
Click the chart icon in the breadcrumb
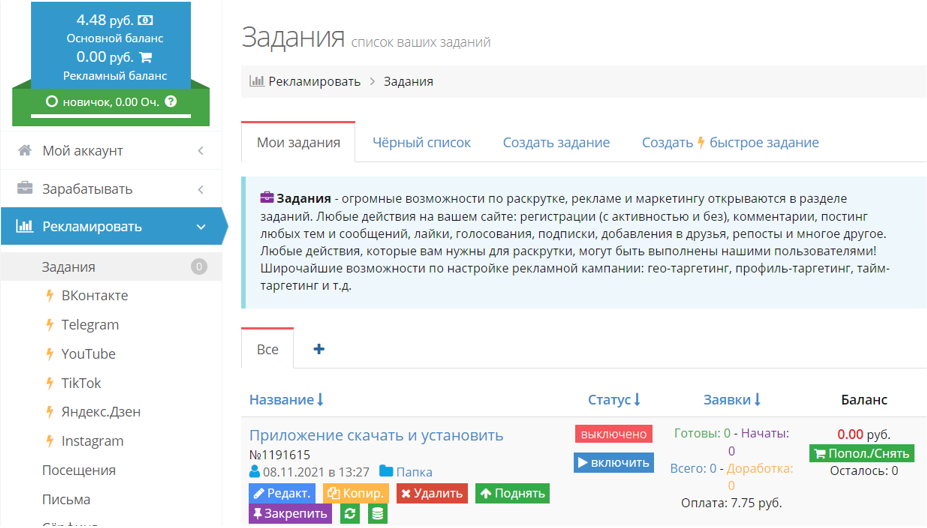pos(257,81)
